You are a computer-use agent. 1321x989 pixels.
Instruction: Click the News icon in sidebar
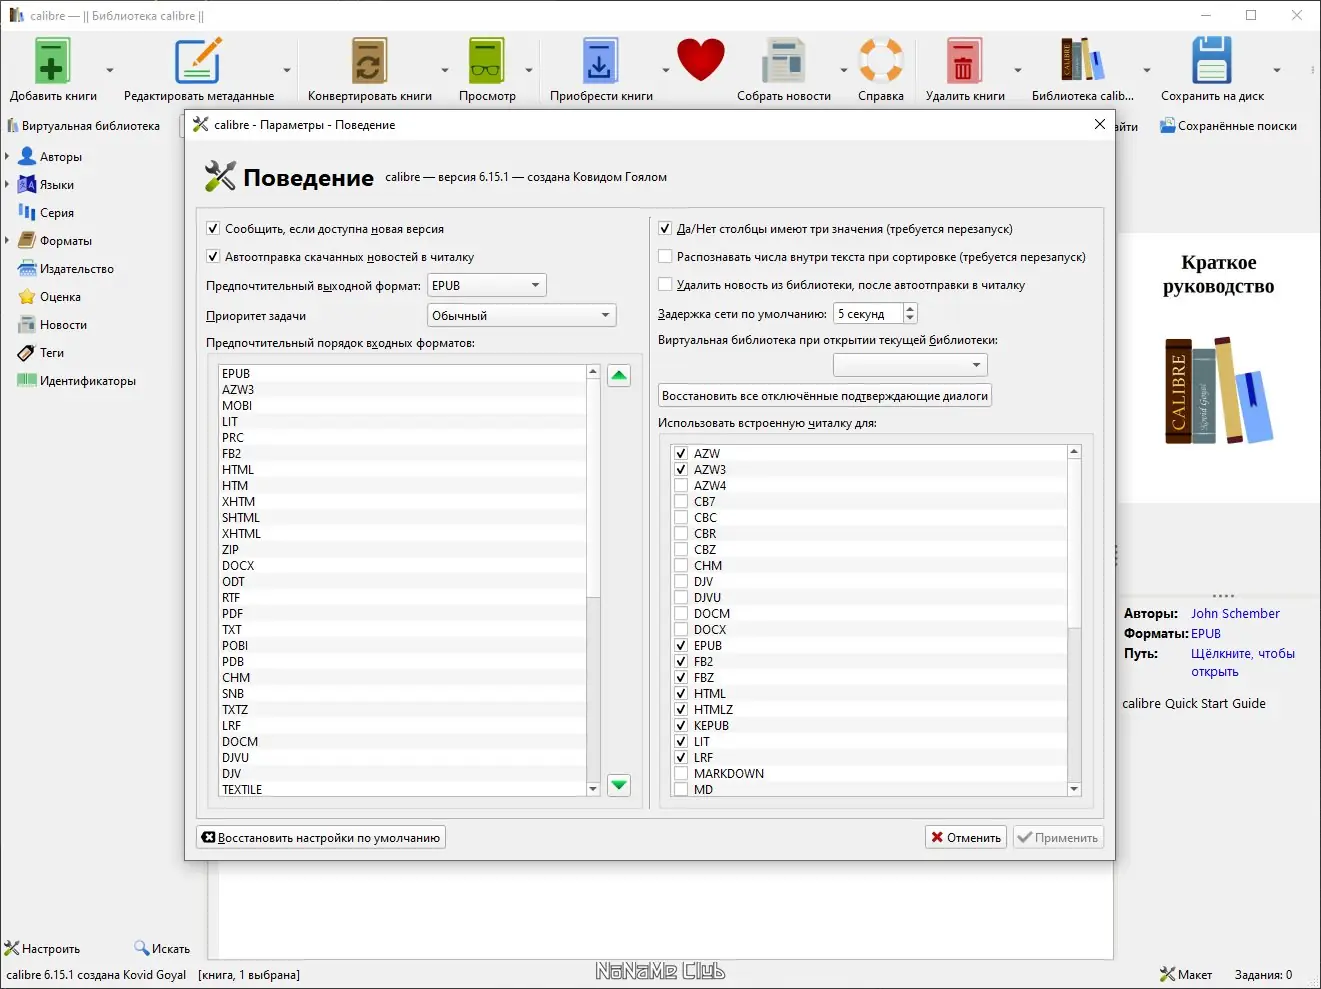[x=27, y=325]
